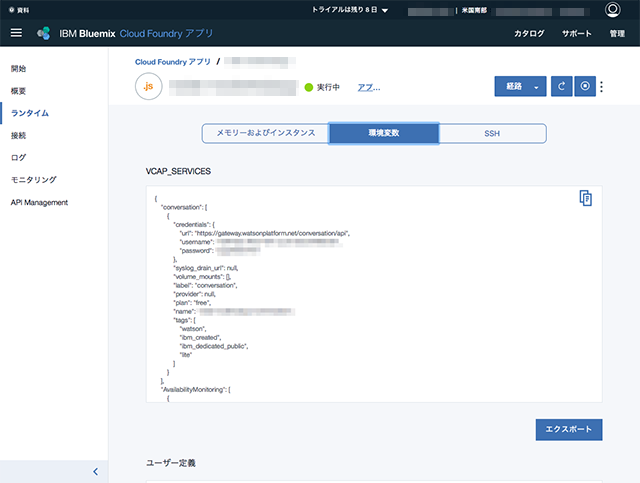Image resolution: width=640 pixels, height=483 pixels.
Task: Click the "ibm_dedicated_public" tag line
Action: tap(214, 346)
